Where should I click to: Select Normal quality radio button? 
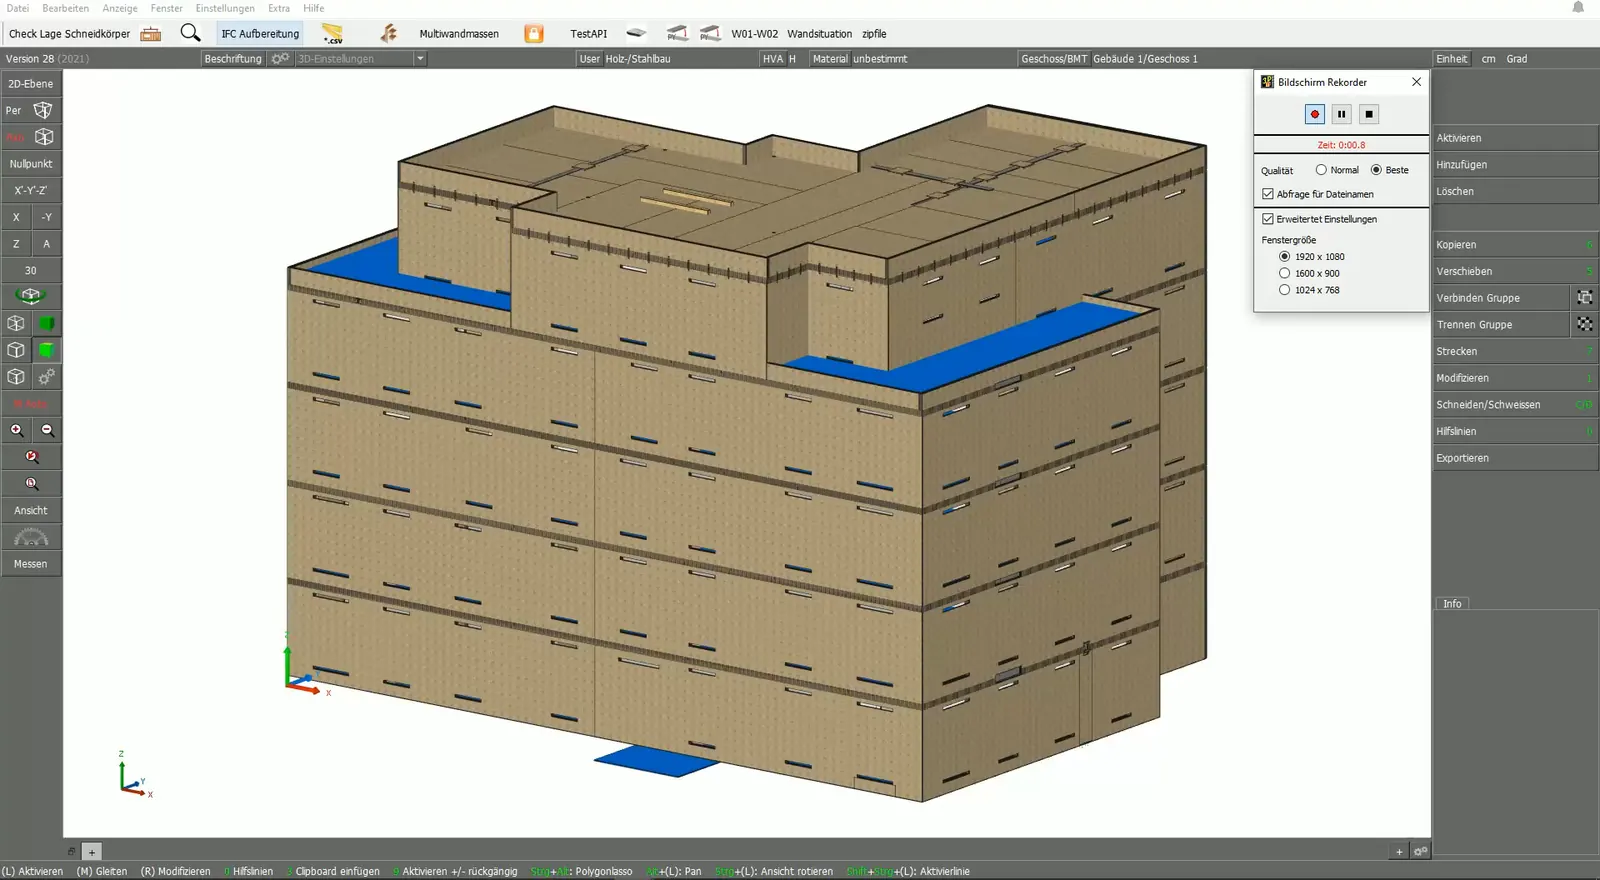[1321, 170]
